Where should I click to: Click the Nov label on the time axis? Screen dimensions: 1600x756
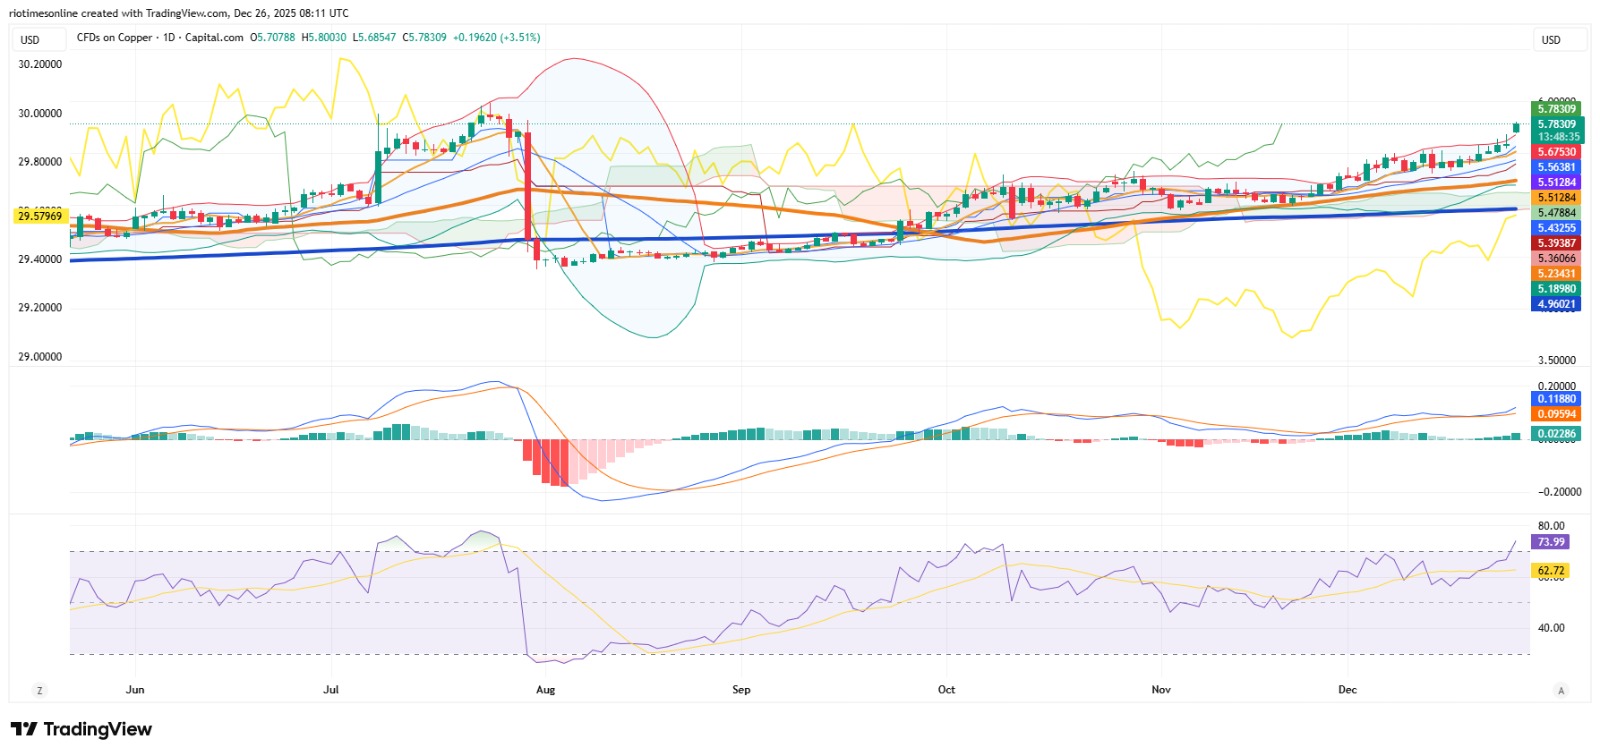pos(1161,690)
